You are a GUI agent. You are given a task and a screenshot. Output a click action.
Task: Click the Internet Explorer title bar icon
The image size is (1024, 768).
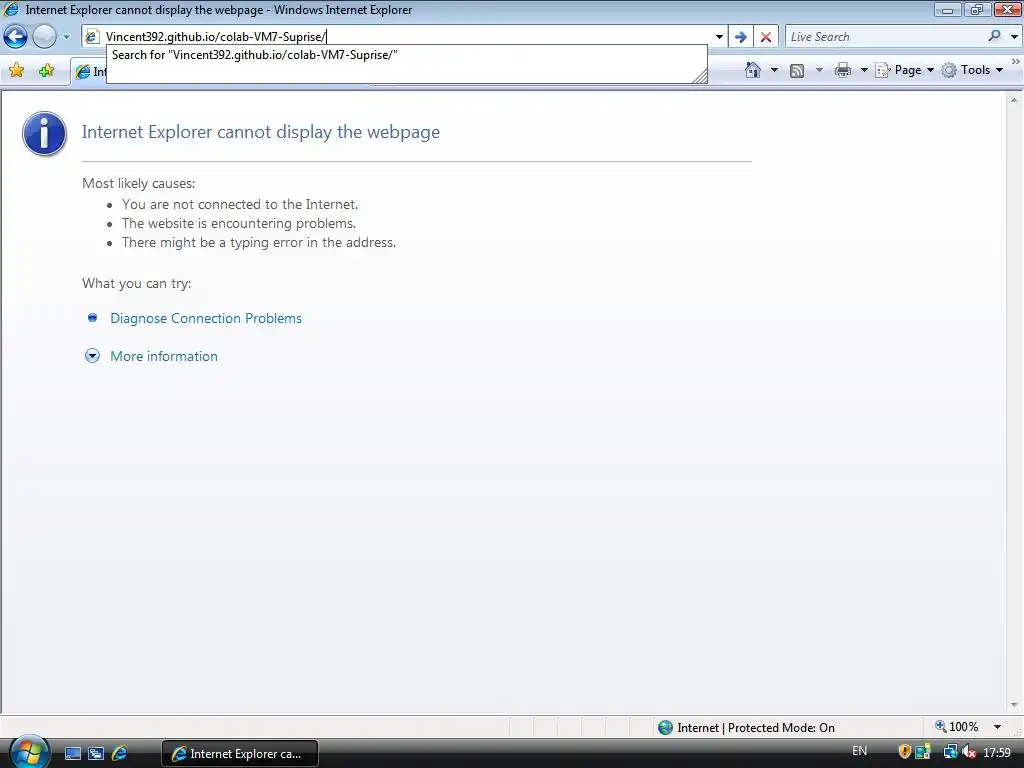click(x=12, y=9)
